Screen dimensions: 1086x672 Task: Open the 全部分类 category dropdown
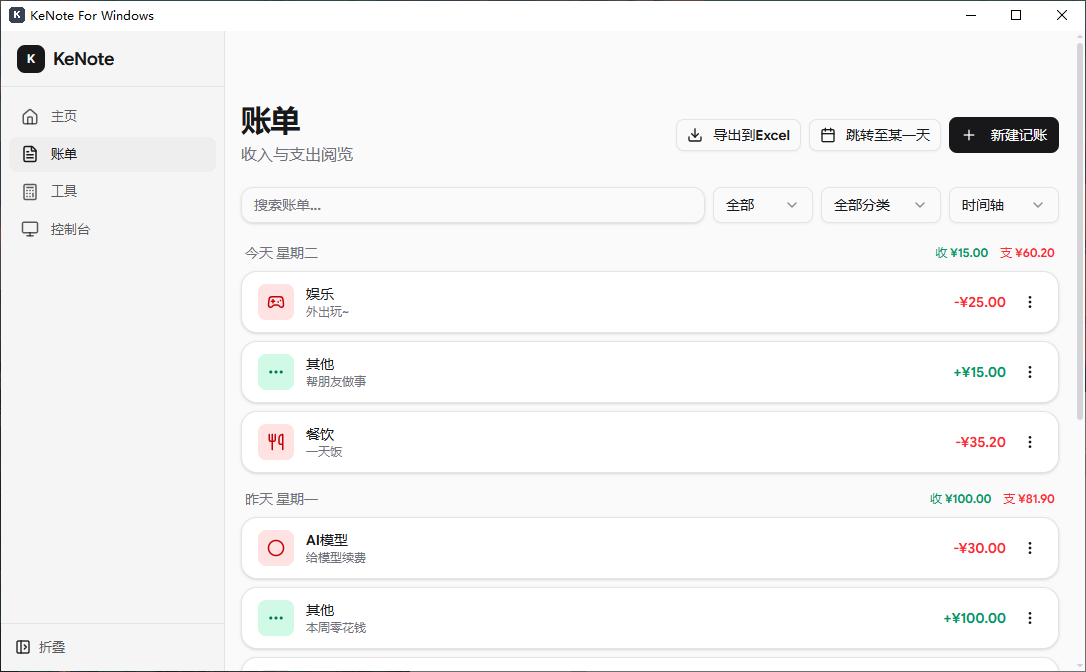(880, 205)
